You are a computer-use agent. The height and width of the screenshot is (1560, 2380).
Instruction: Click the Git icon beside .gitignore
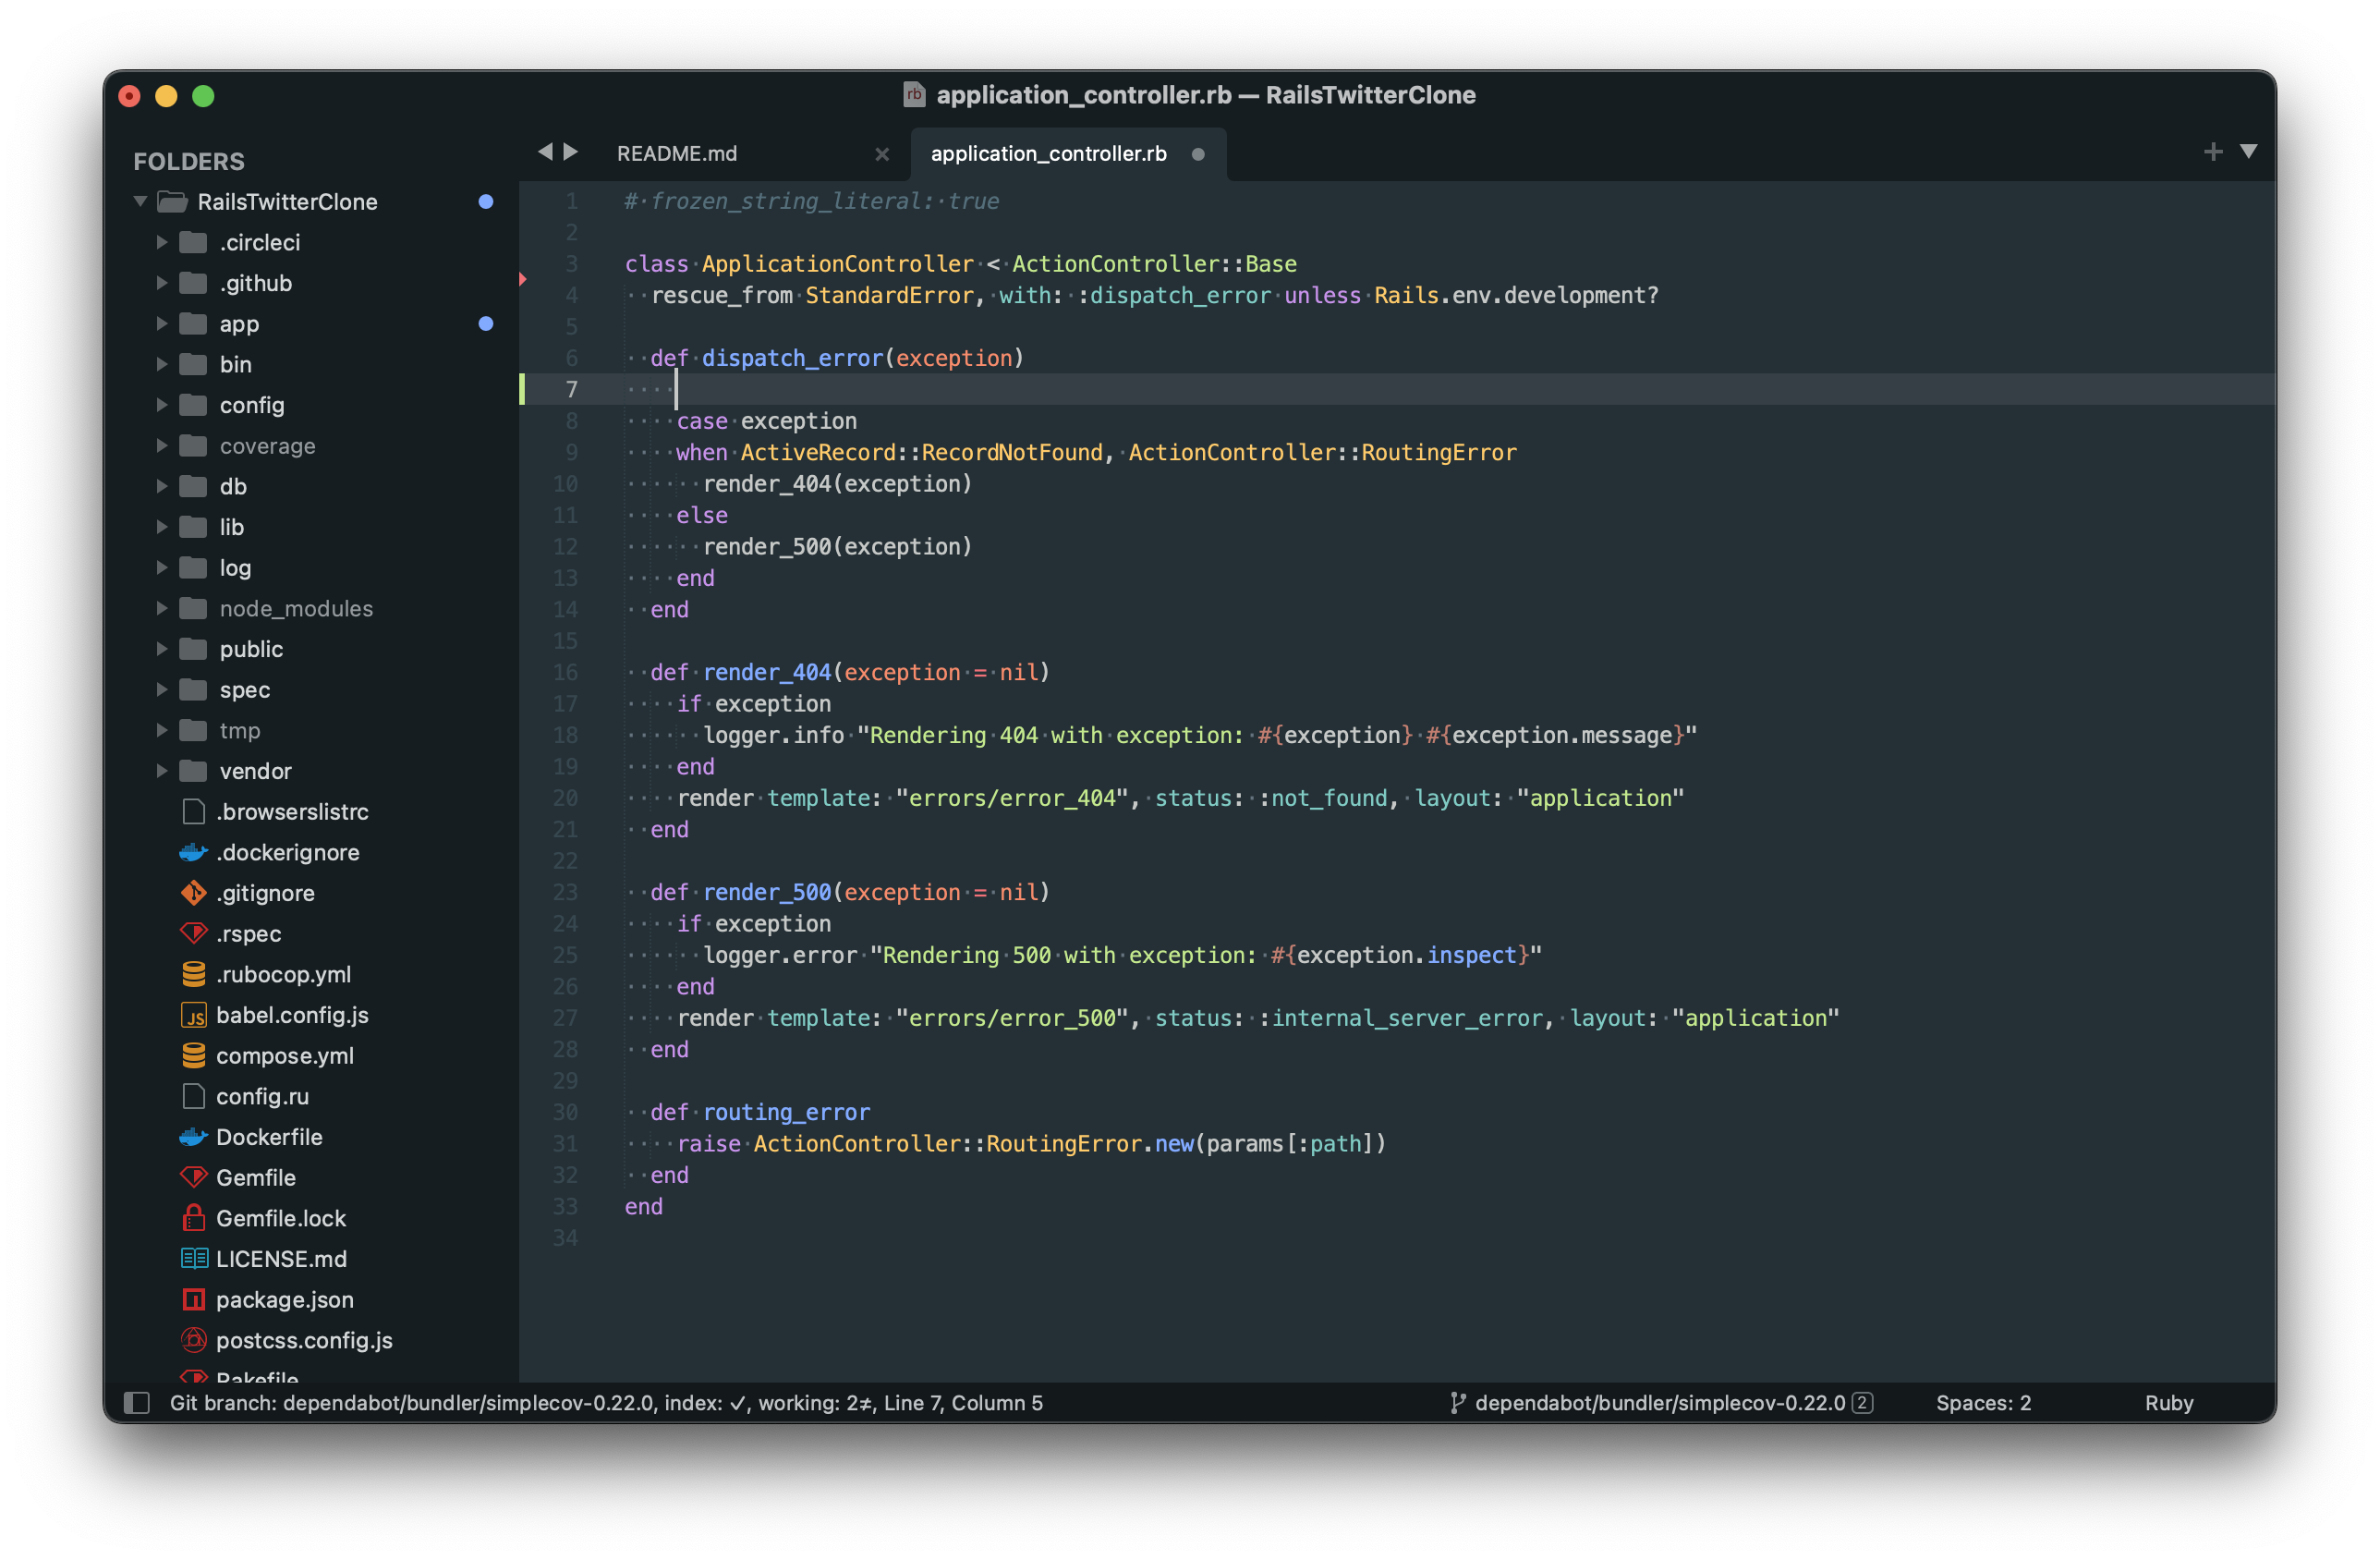193,893
